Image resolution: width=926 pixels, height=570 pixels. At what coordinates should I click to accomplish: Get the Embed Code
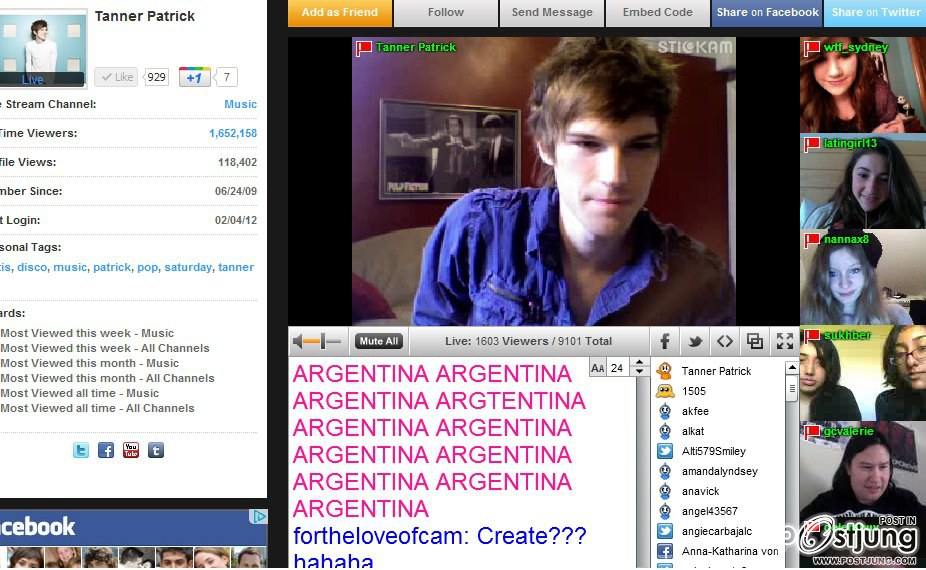pyautogui.click(x=657, y=12)
